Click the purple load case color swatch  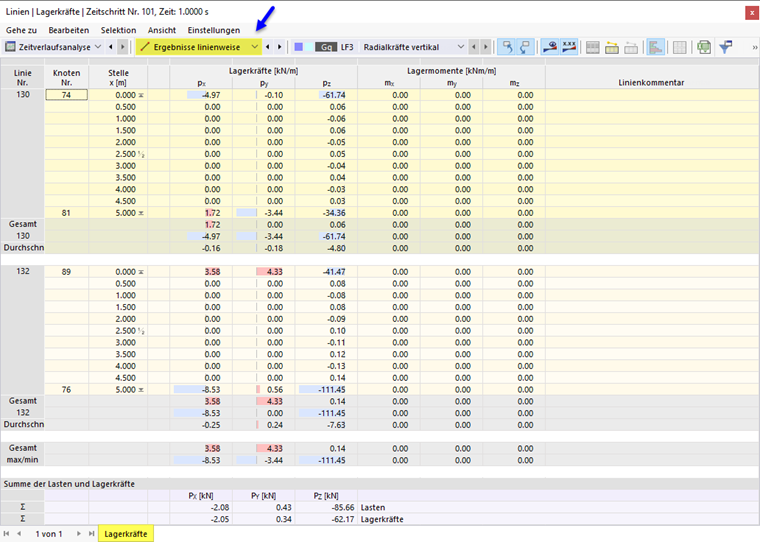pos(298,47)
